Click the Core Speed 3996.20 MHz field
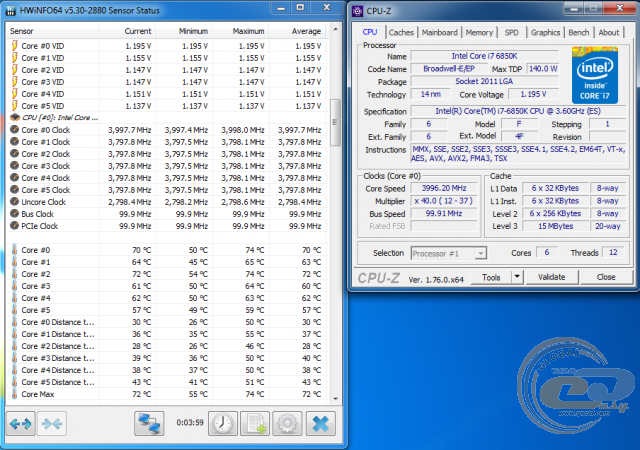The width and height of the screenshot is (640, 450). click(x=444, y=188)
